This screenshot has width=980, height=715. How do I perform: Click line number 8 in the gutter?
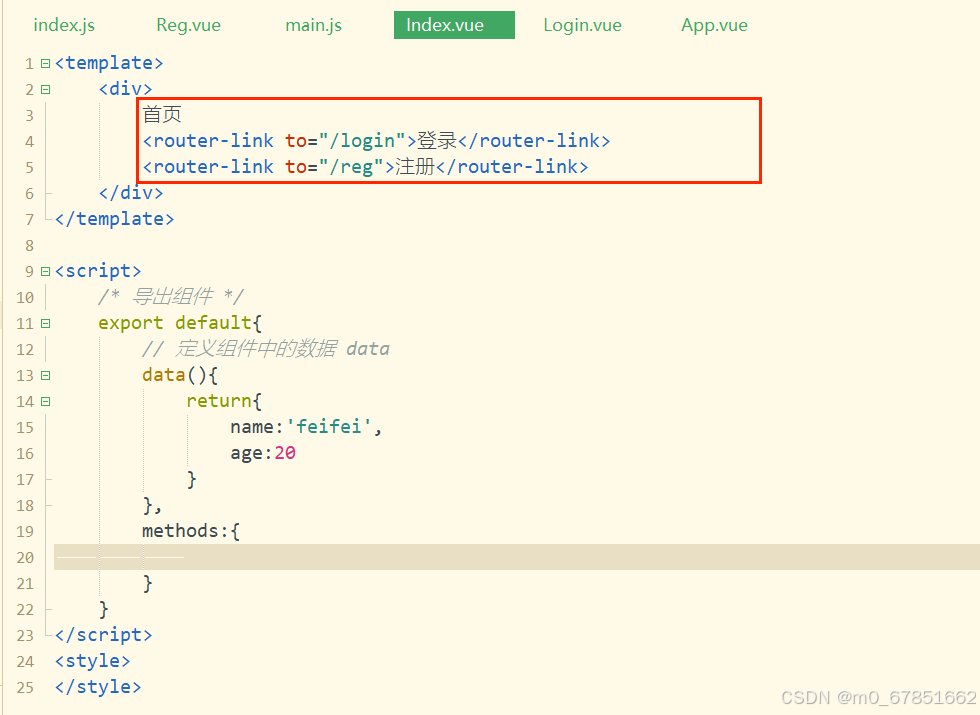click(x=29, y=246)
